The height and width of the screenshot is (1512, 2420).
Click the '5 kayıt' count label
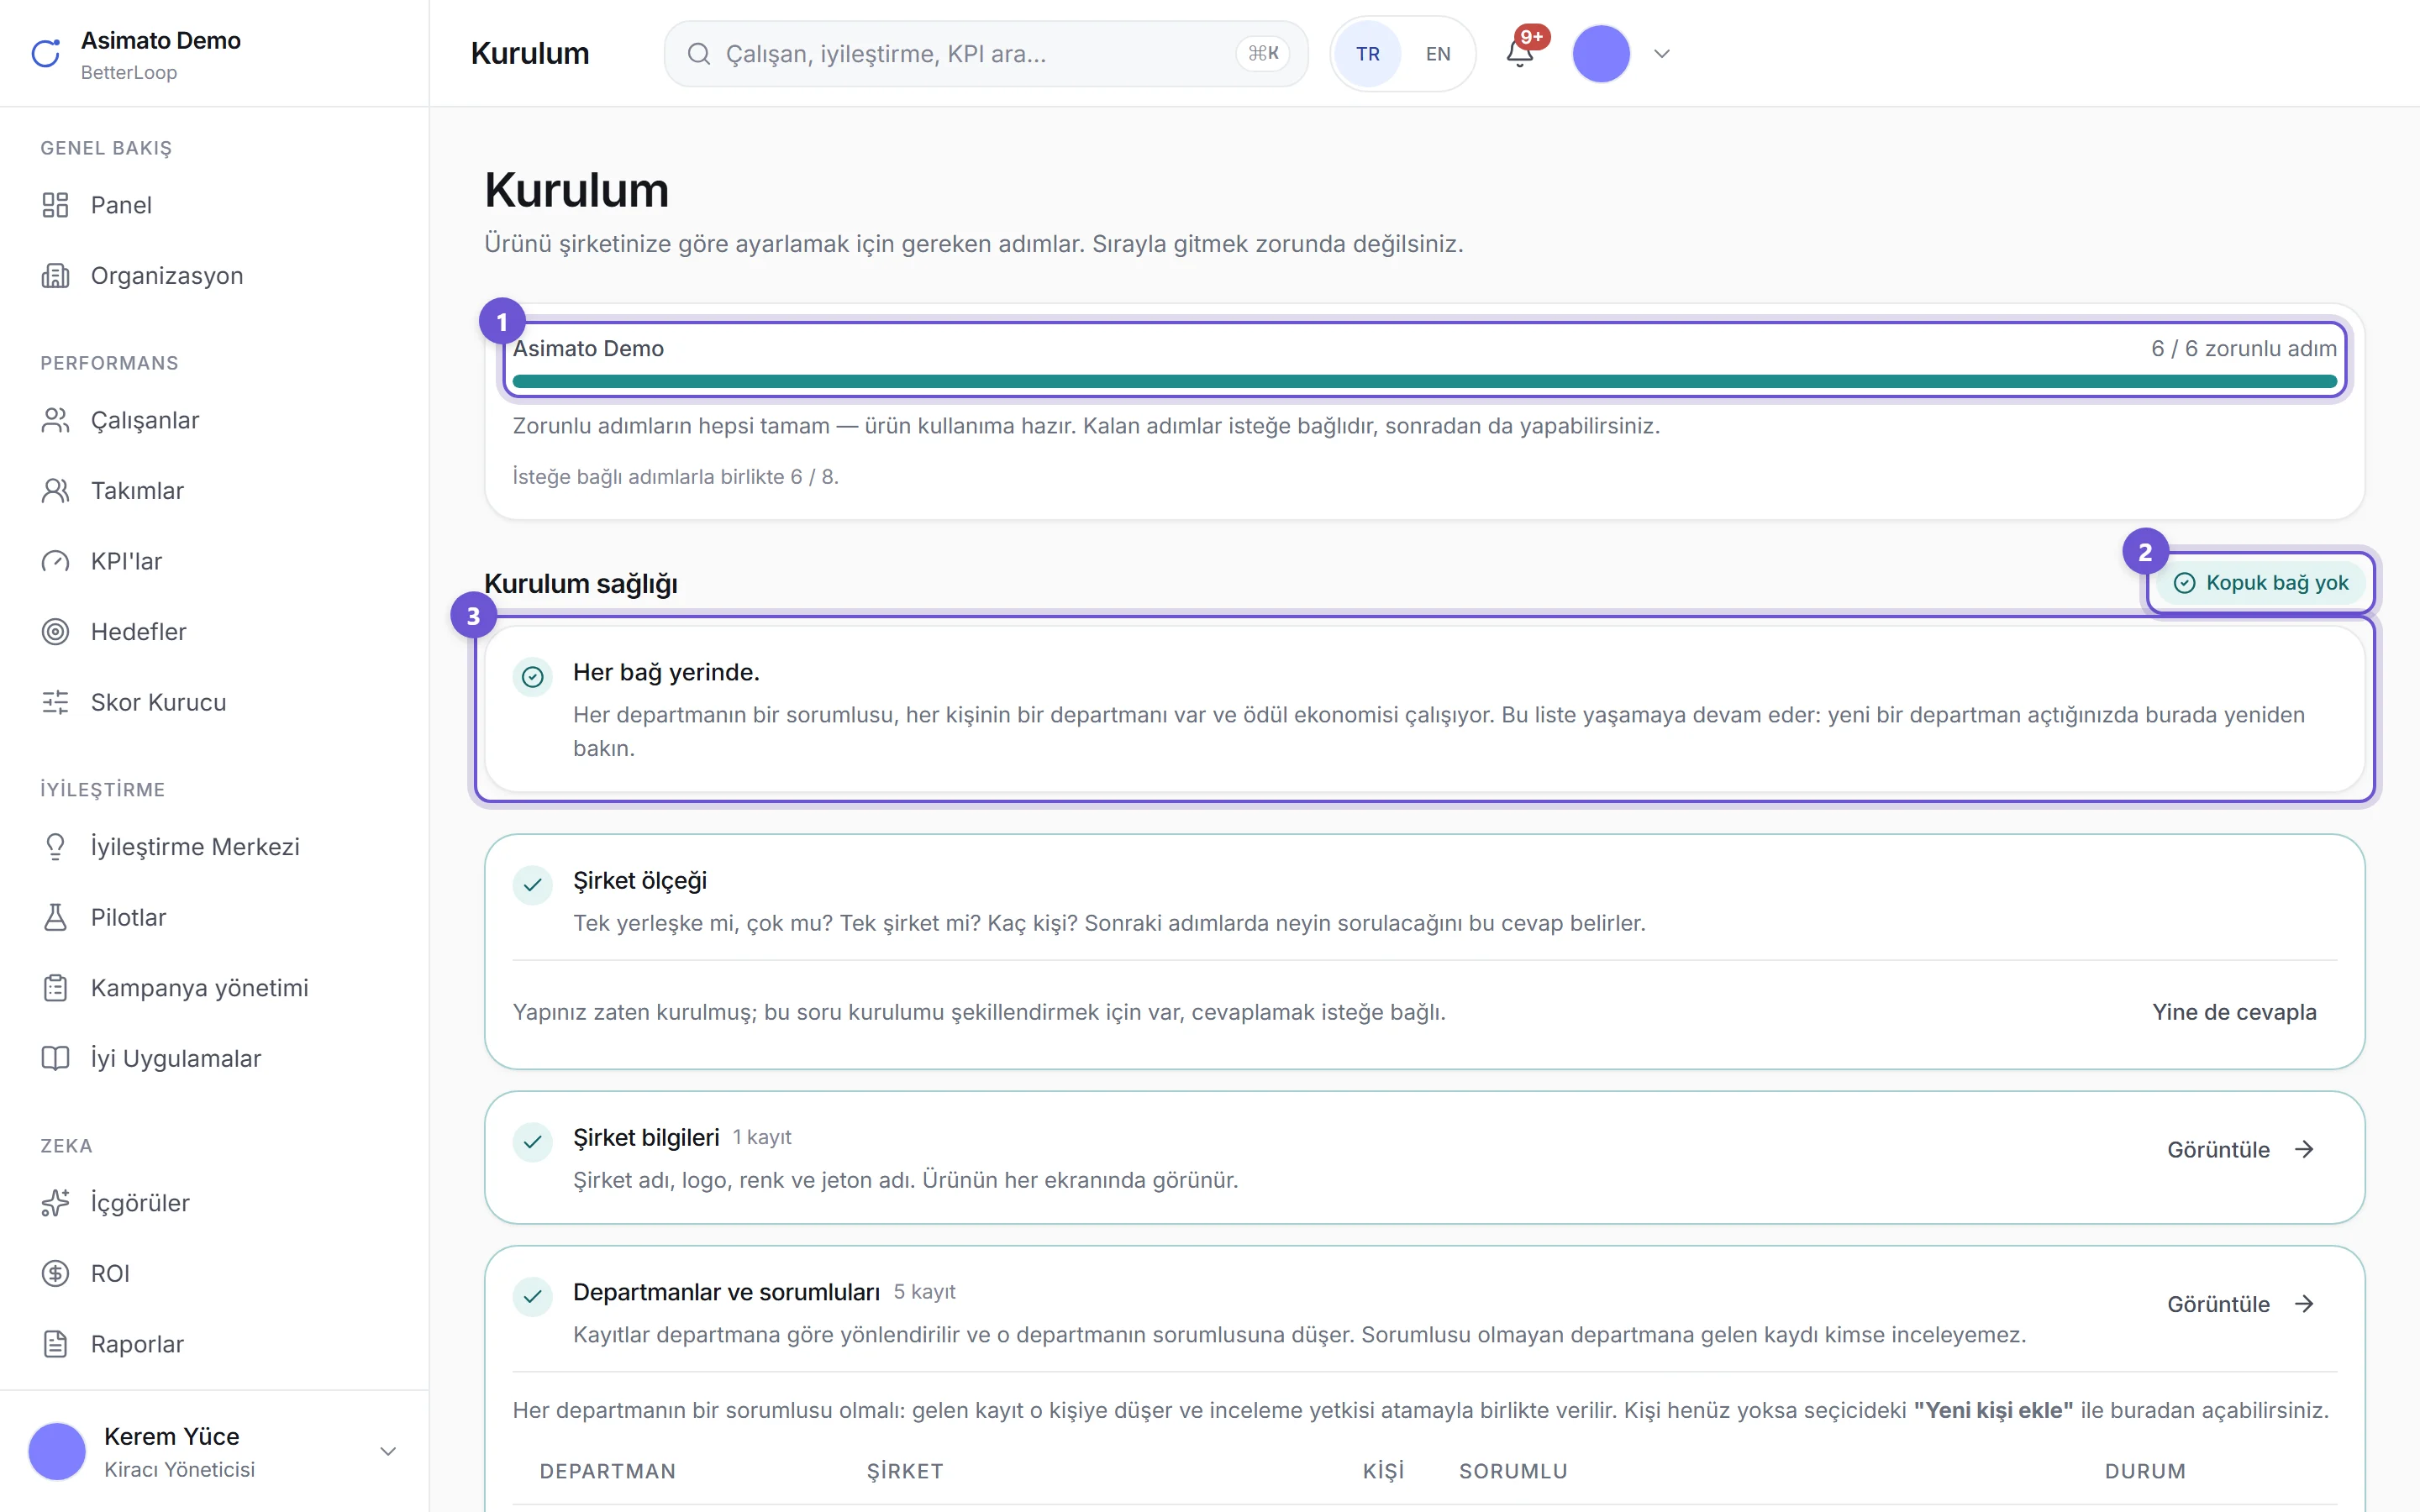(924, 1292)
